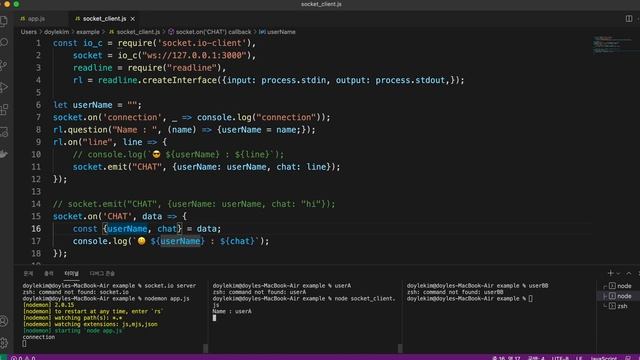The width and height of the screenshot is (640, 360).
Task: Create a new terminal with plus icon
Action: point(610,273)
